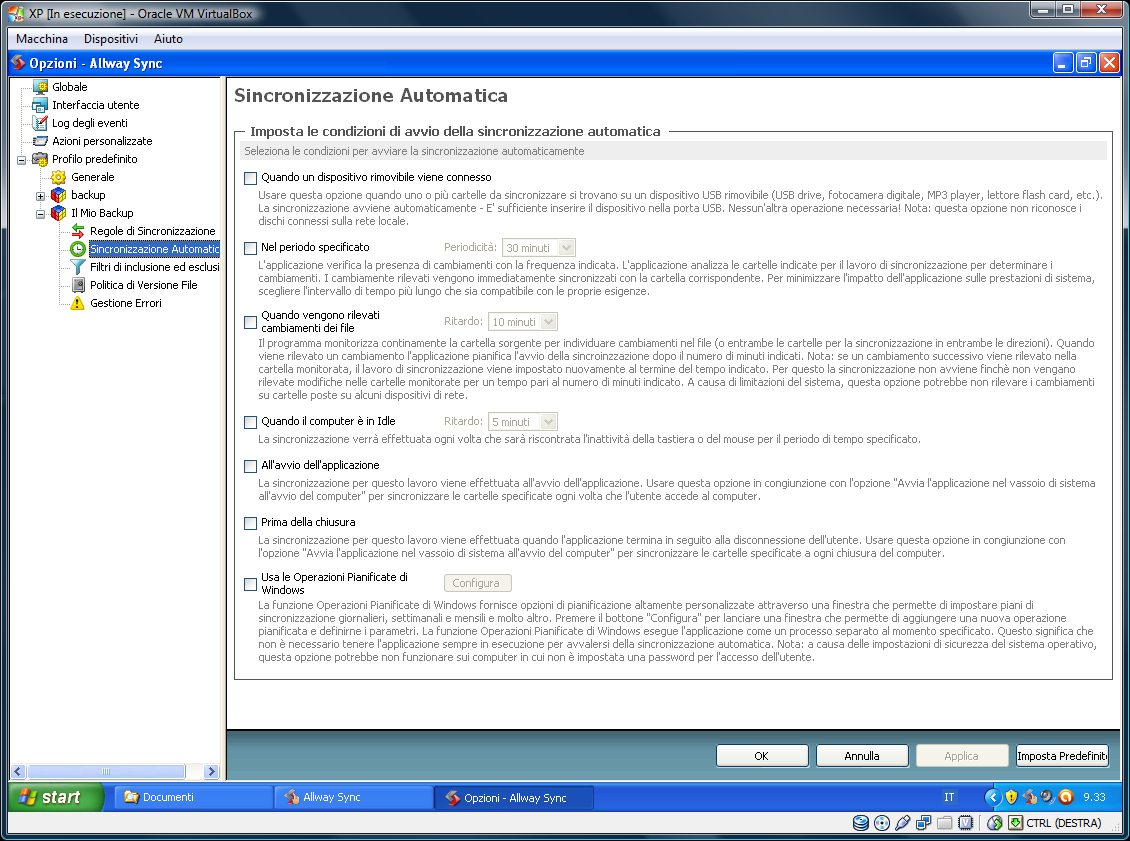This screenshot has height=841, width=1130.
Task: Click the OK button
Action: 762,756
